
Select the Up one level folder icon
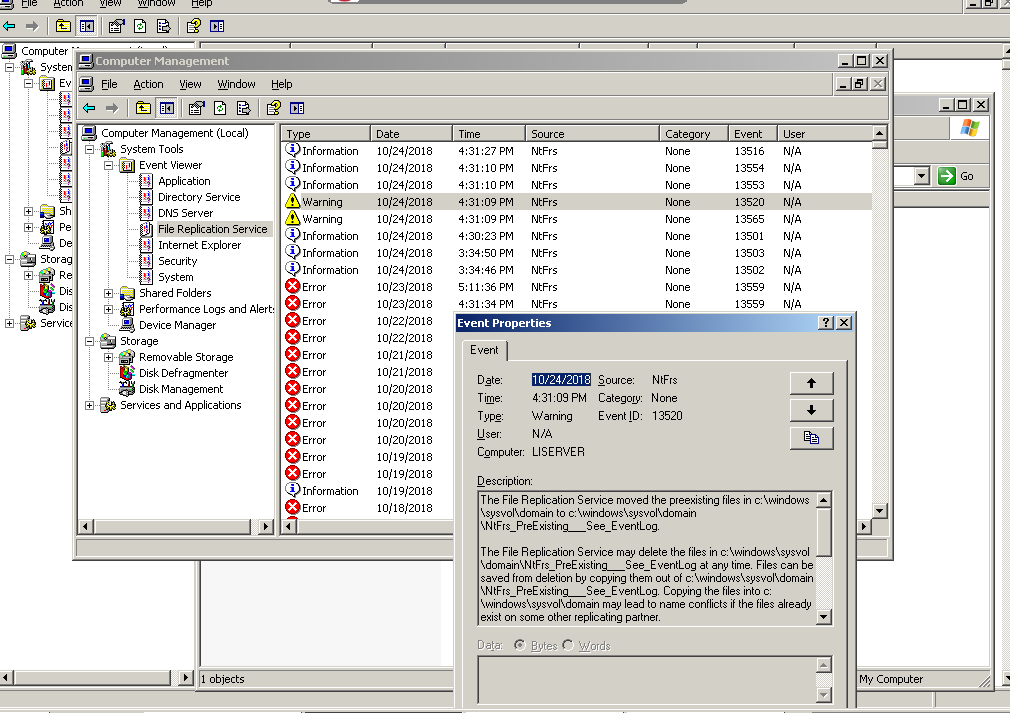coord(141,108)
